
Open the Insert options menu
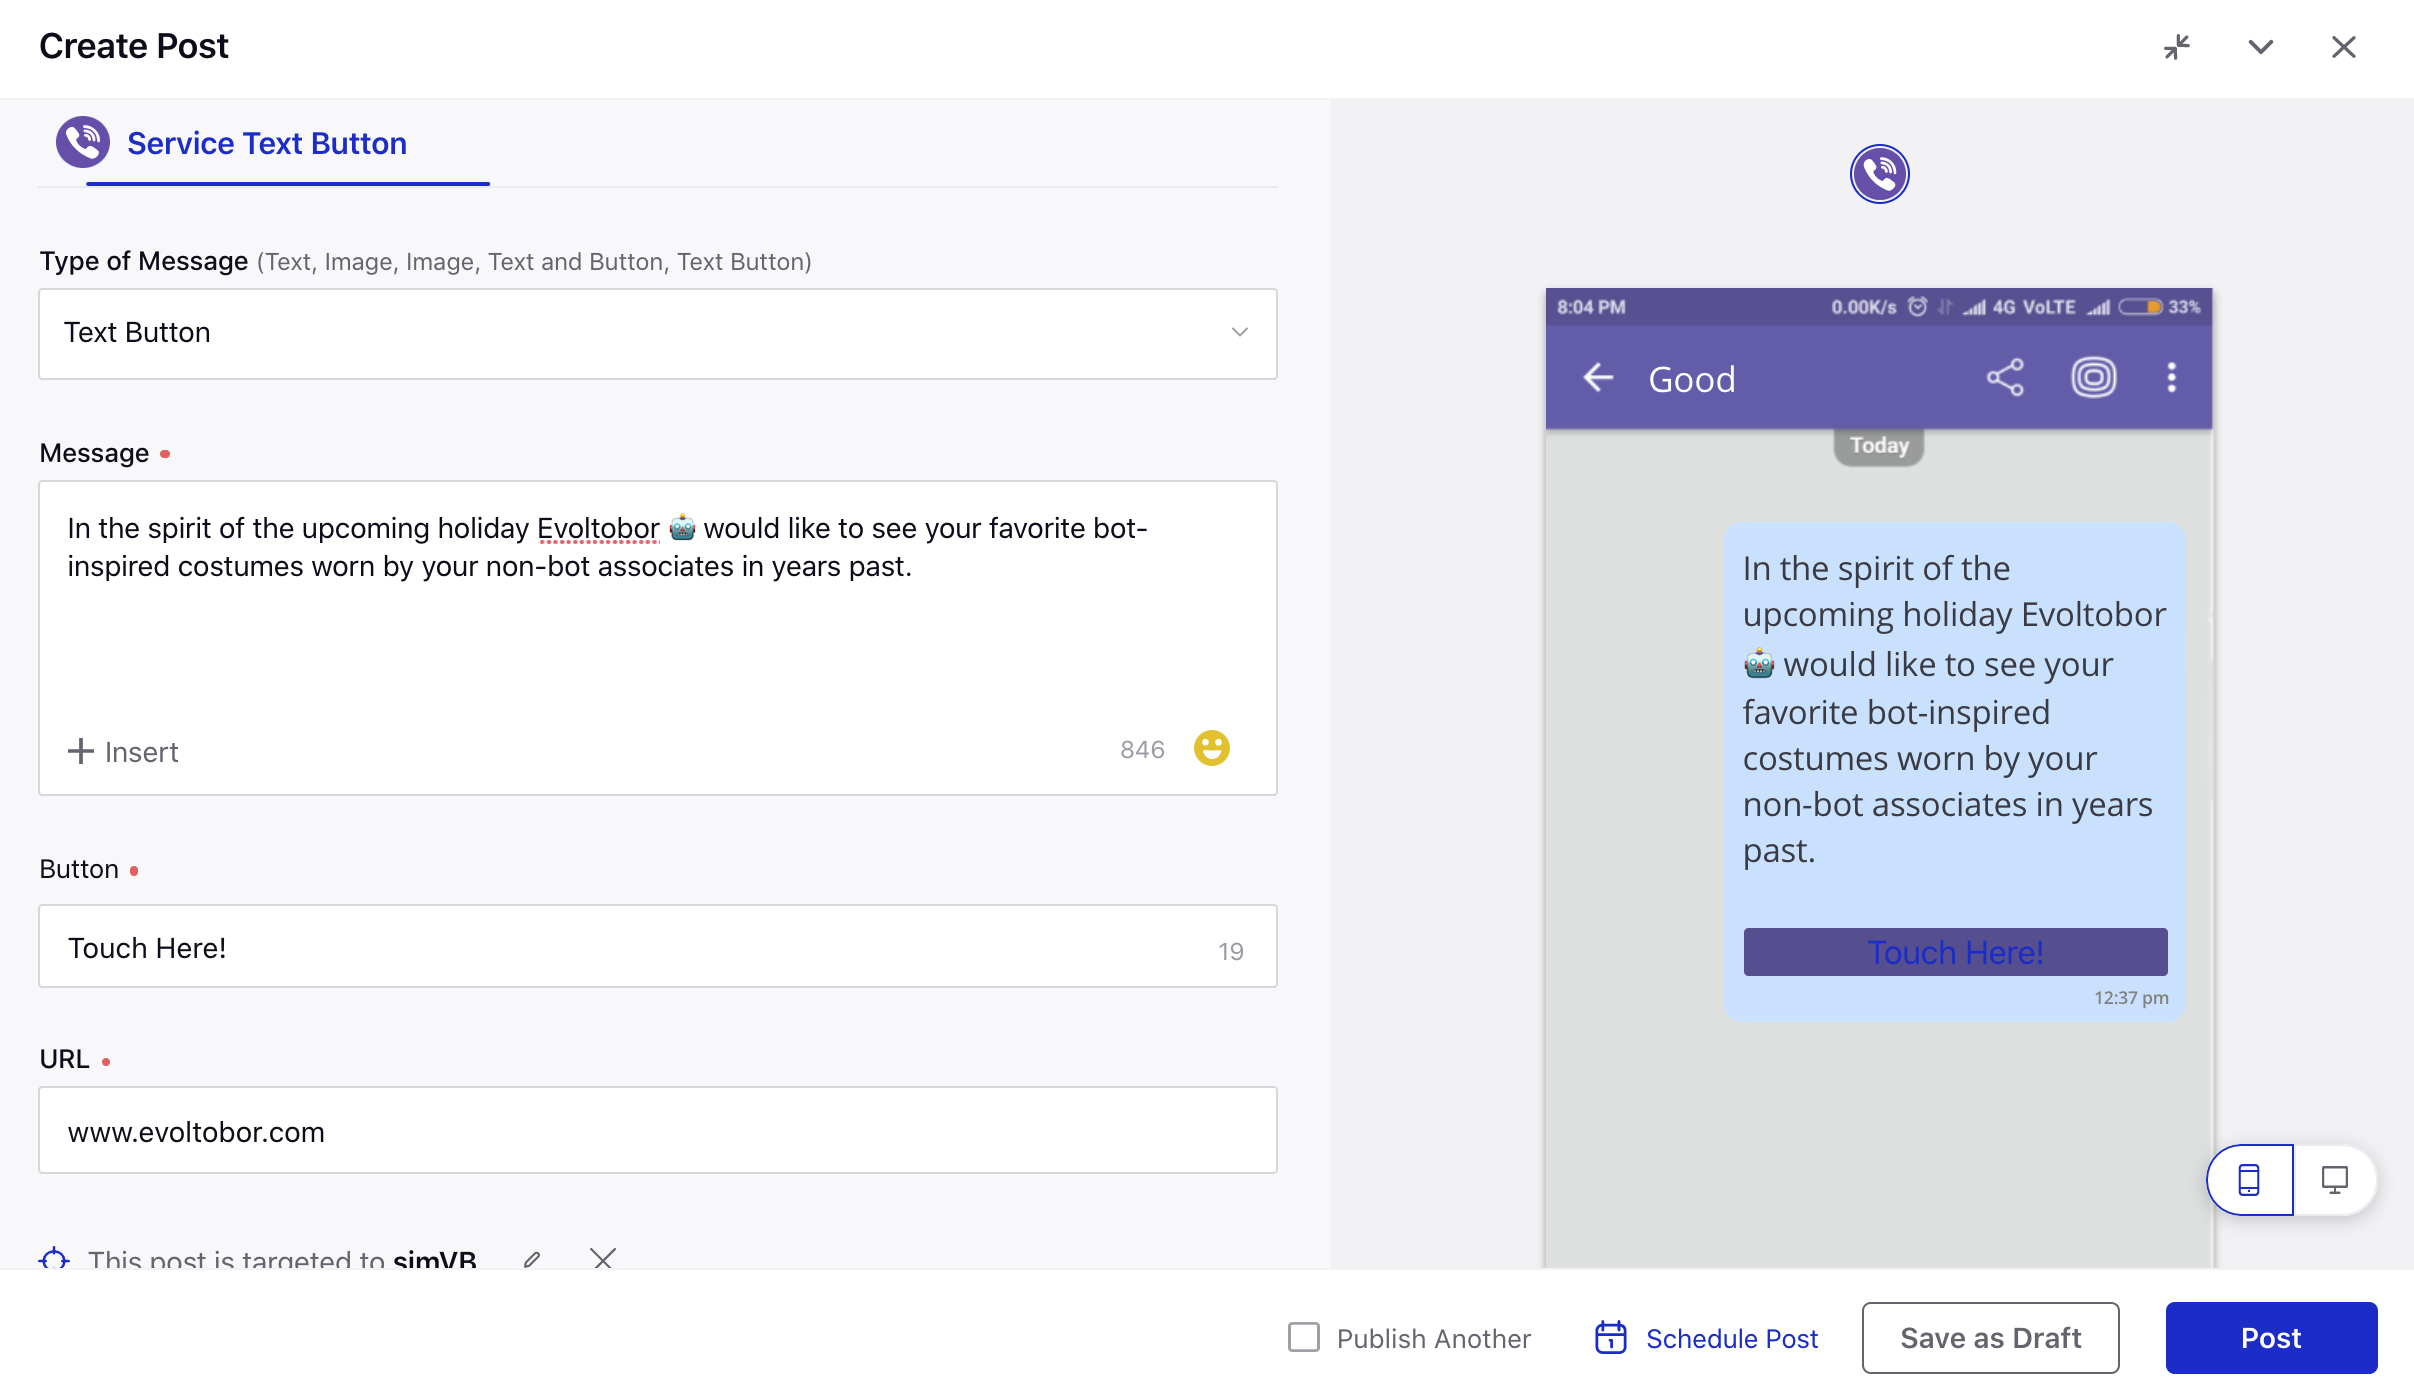click(x=121, y=750)
